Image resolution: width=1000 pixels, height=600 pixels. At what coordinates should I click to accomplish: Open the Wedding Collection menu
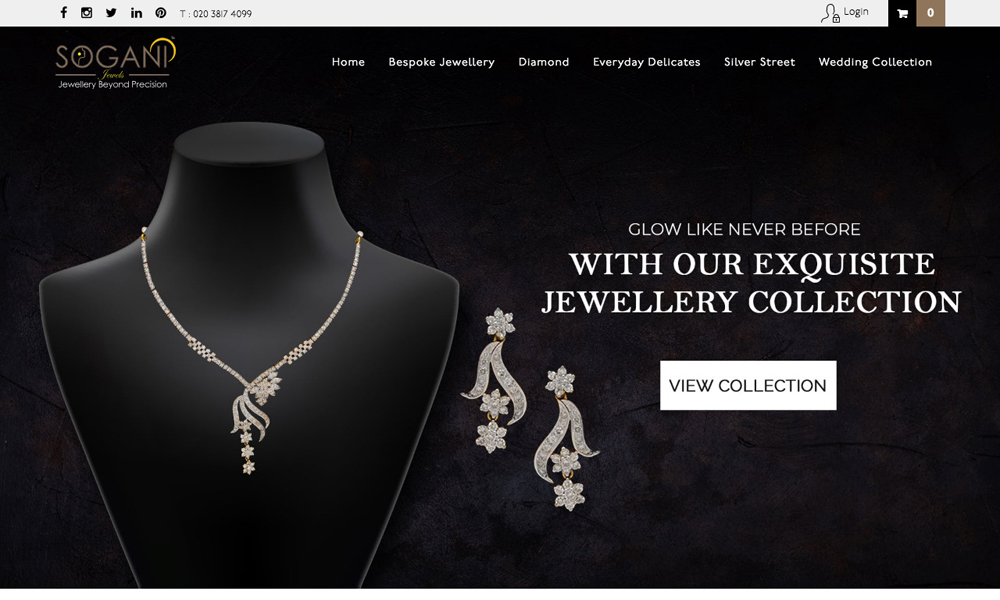tap(875, 62)
